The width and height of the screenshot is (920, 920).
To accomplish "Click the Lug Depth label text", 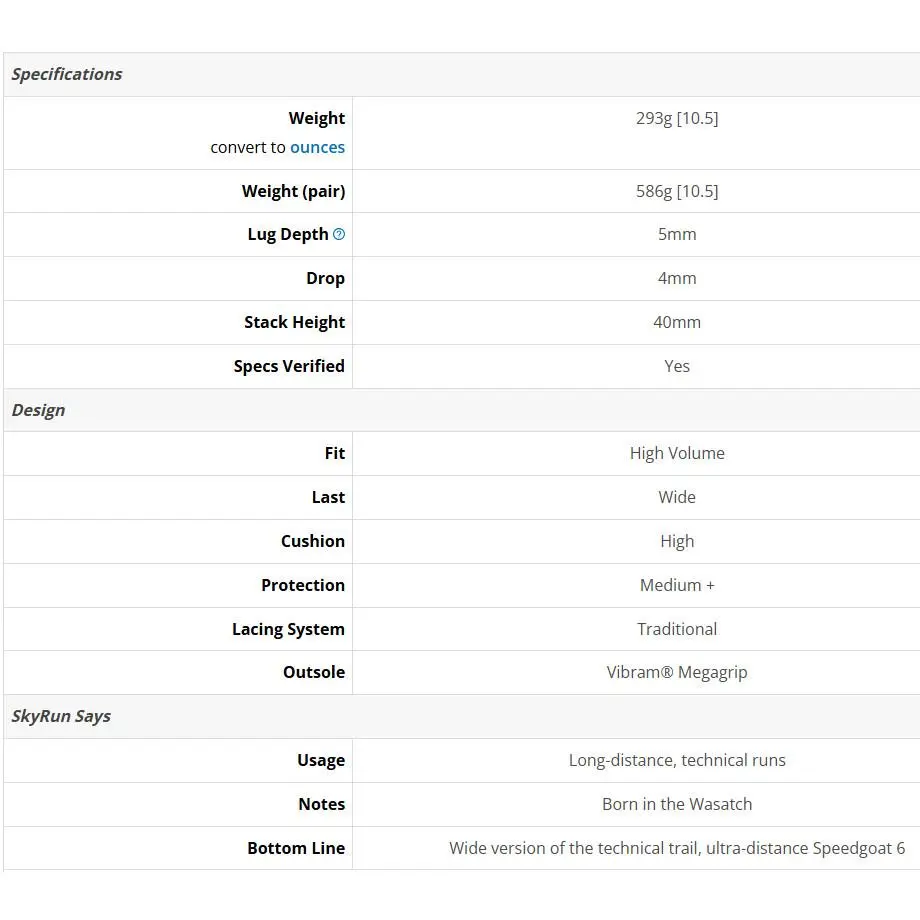I will pos(288,234).
